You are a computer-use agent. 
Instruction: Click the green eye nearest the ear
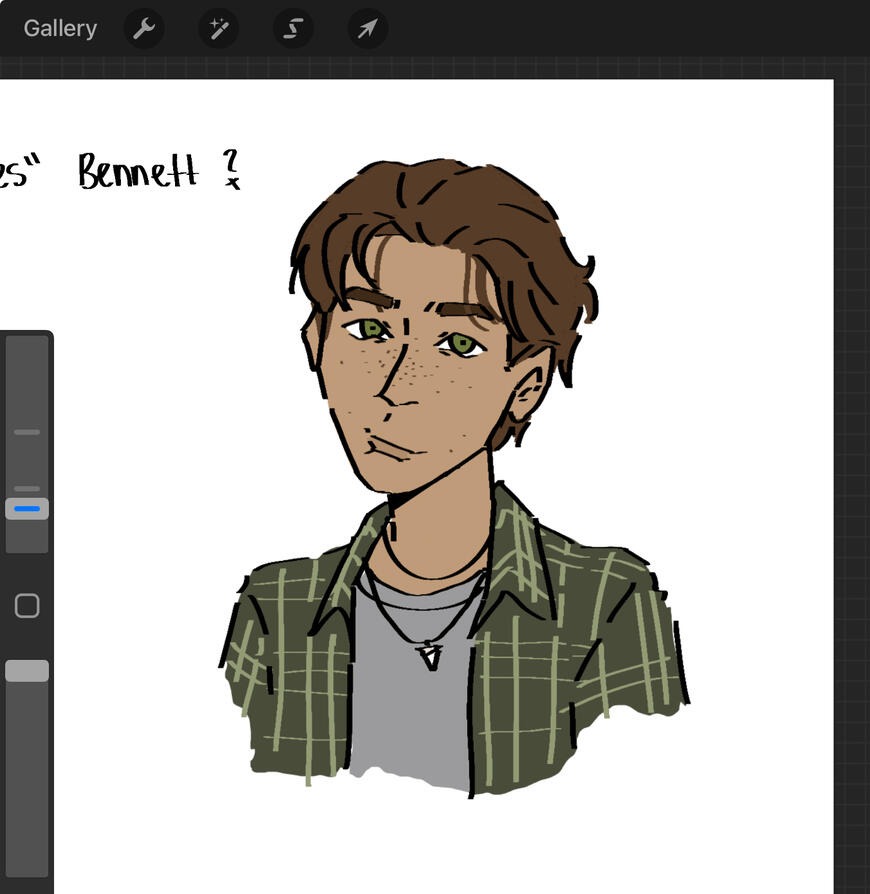[462, 345]
